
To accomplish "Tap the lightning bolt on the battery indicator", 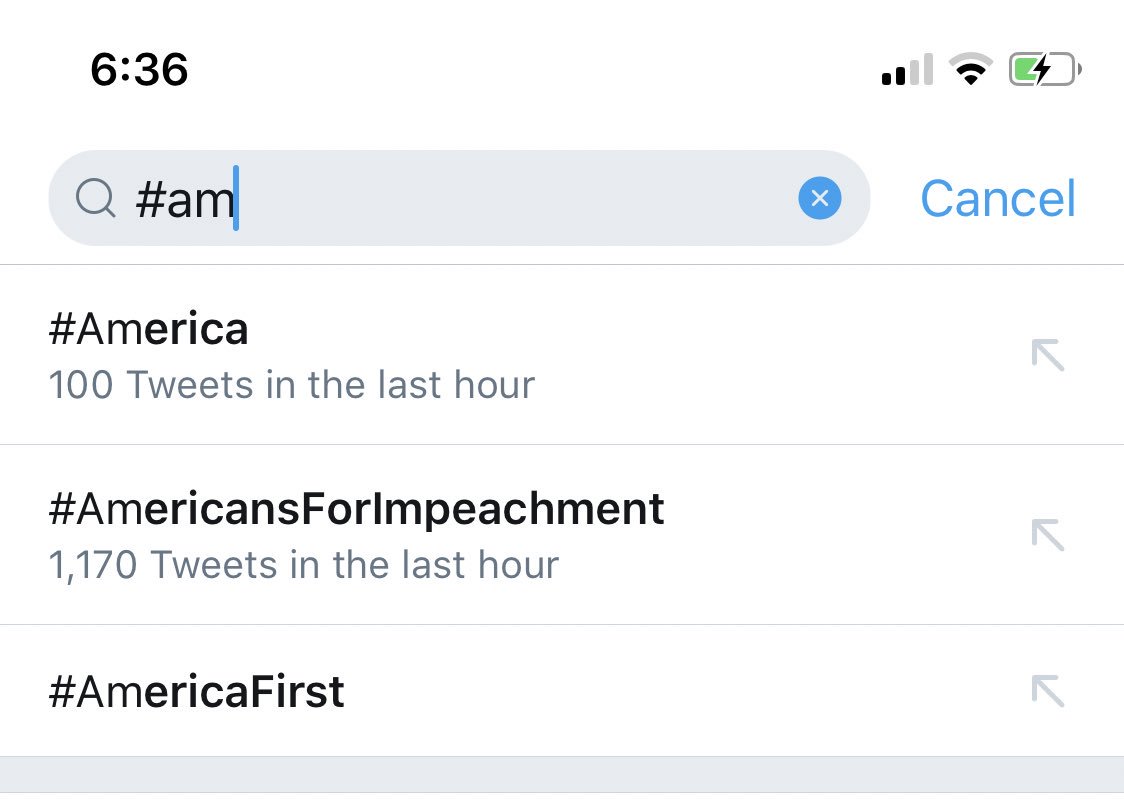I will point(1041,70).
